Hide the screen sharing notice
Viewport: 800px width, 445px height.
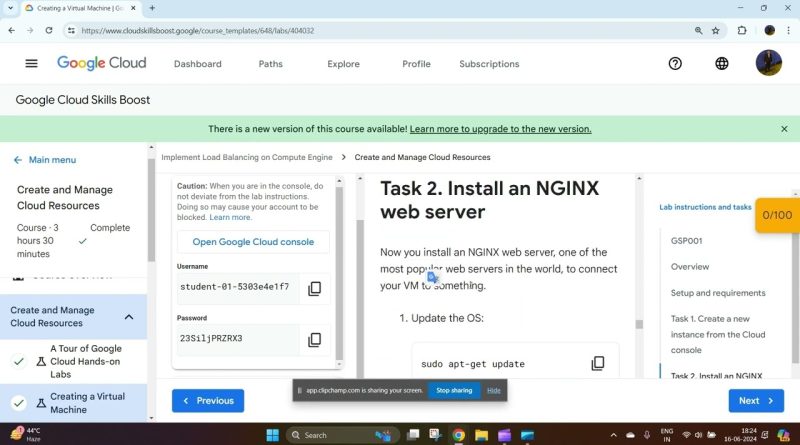(493, 390)
